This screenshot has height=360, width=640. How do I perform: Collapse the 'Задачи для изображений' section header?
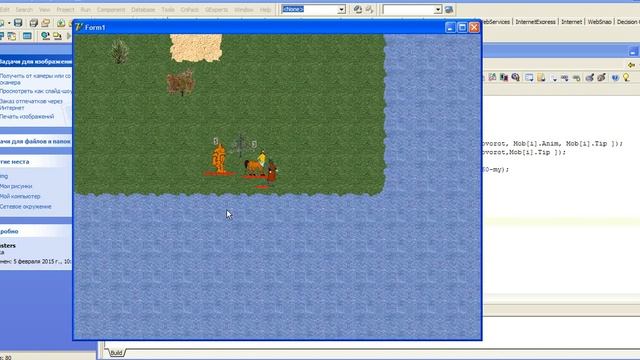click(x=36, y=62)
